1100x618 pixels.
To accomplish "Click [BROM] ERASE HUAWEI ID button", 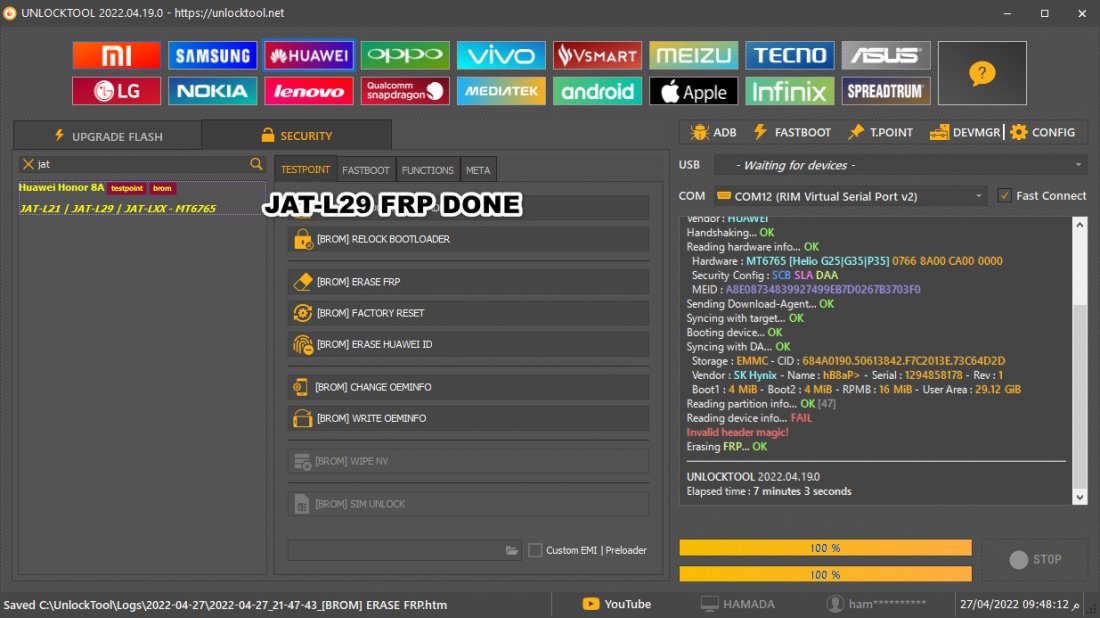I will [468, 344].
